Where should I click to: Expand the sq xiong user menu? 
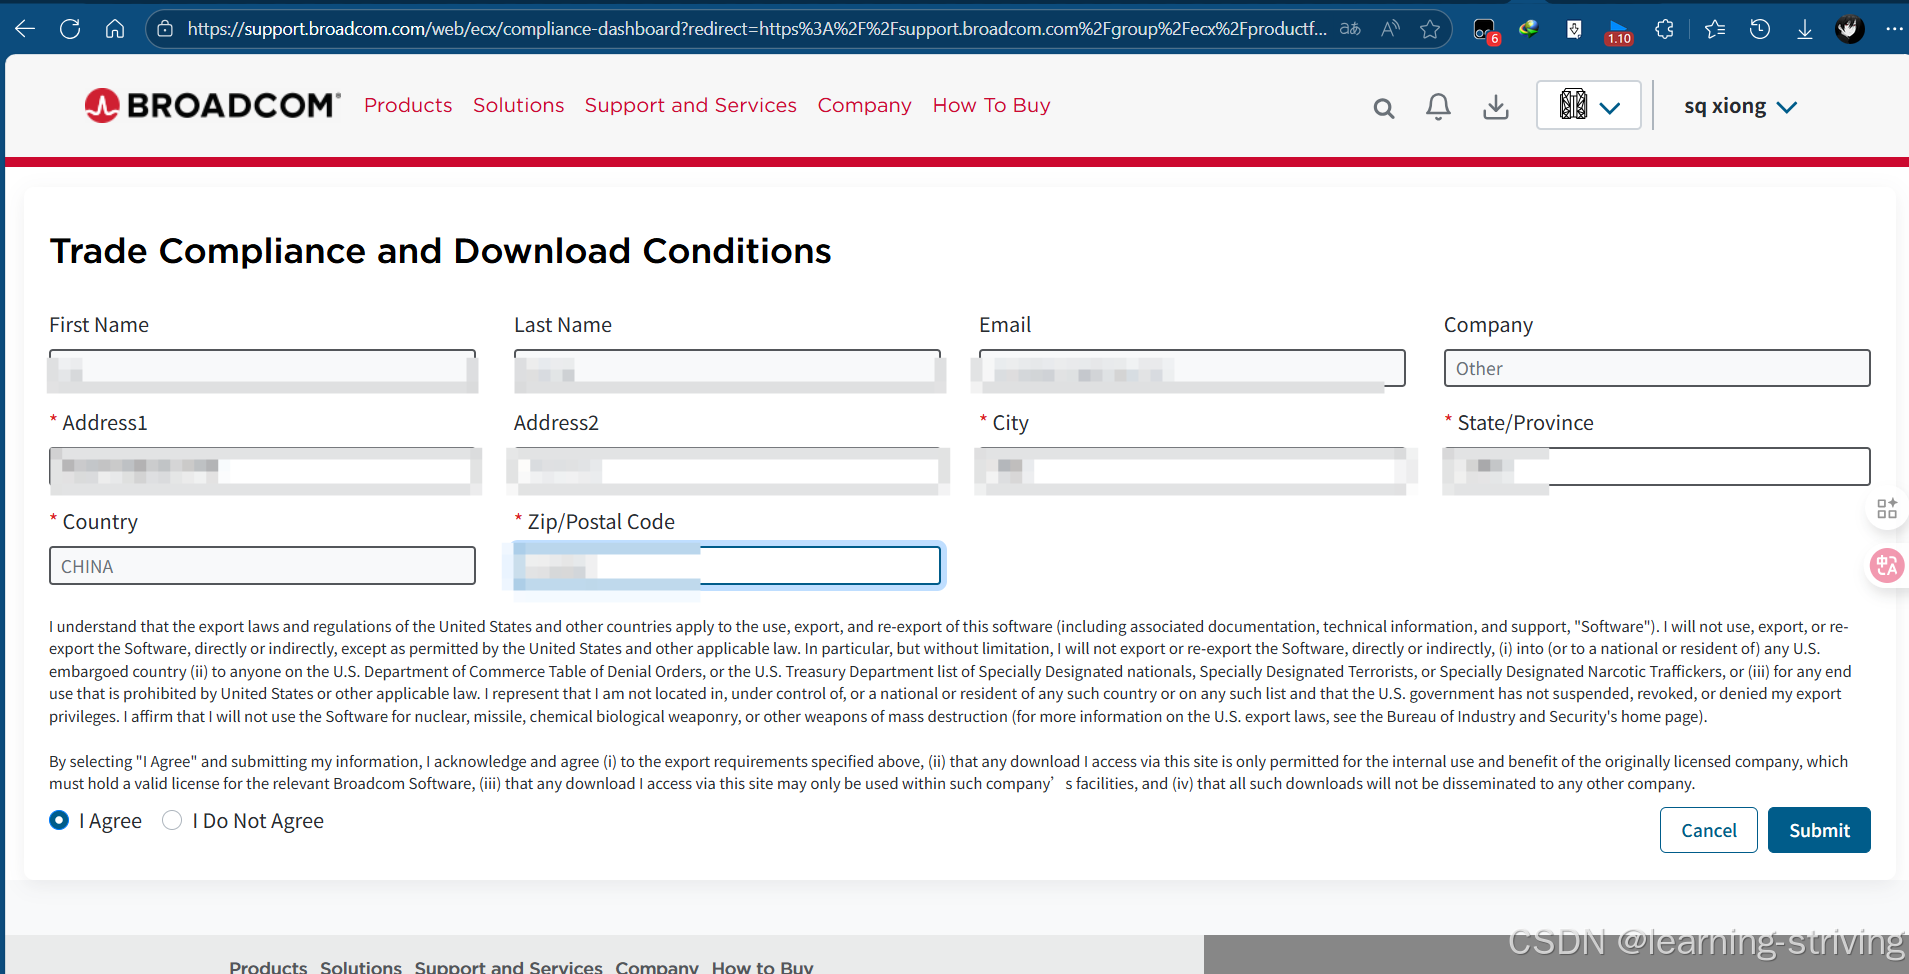coord(1740,106)
